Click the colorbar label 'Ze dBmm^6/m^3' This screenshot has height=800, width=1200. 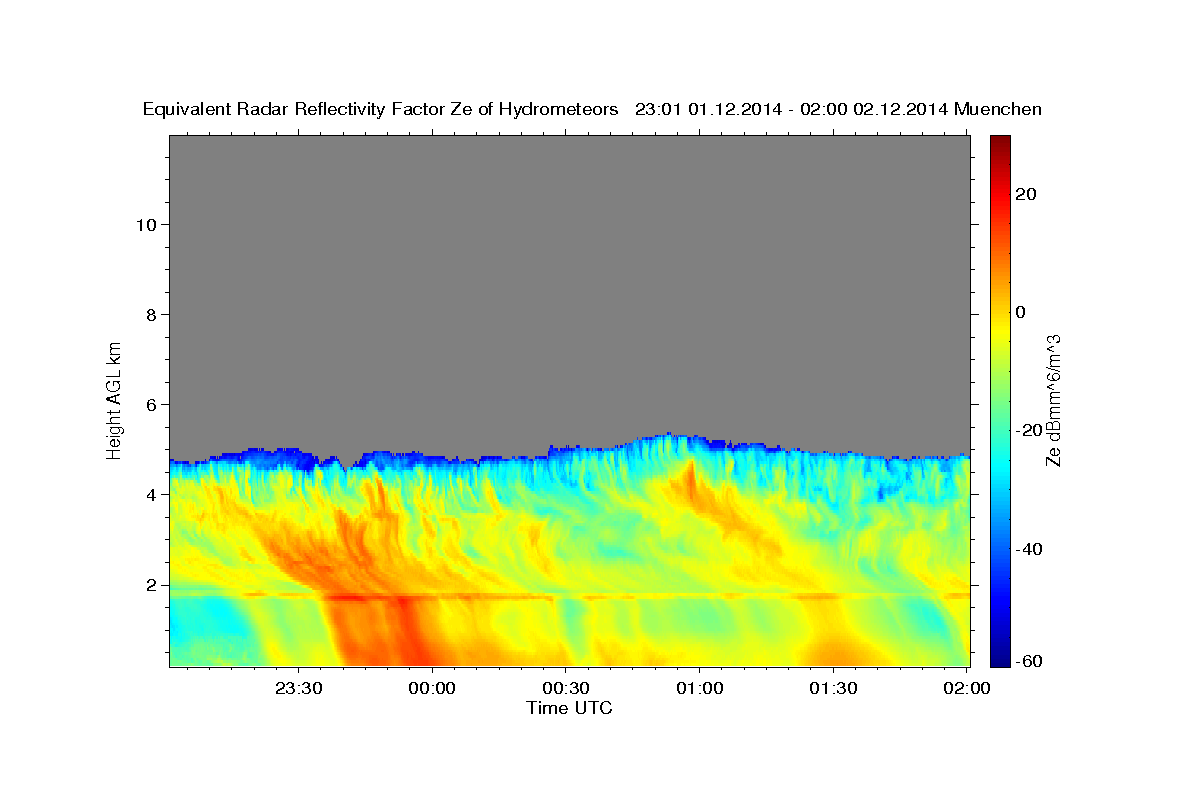point(1053,400)
